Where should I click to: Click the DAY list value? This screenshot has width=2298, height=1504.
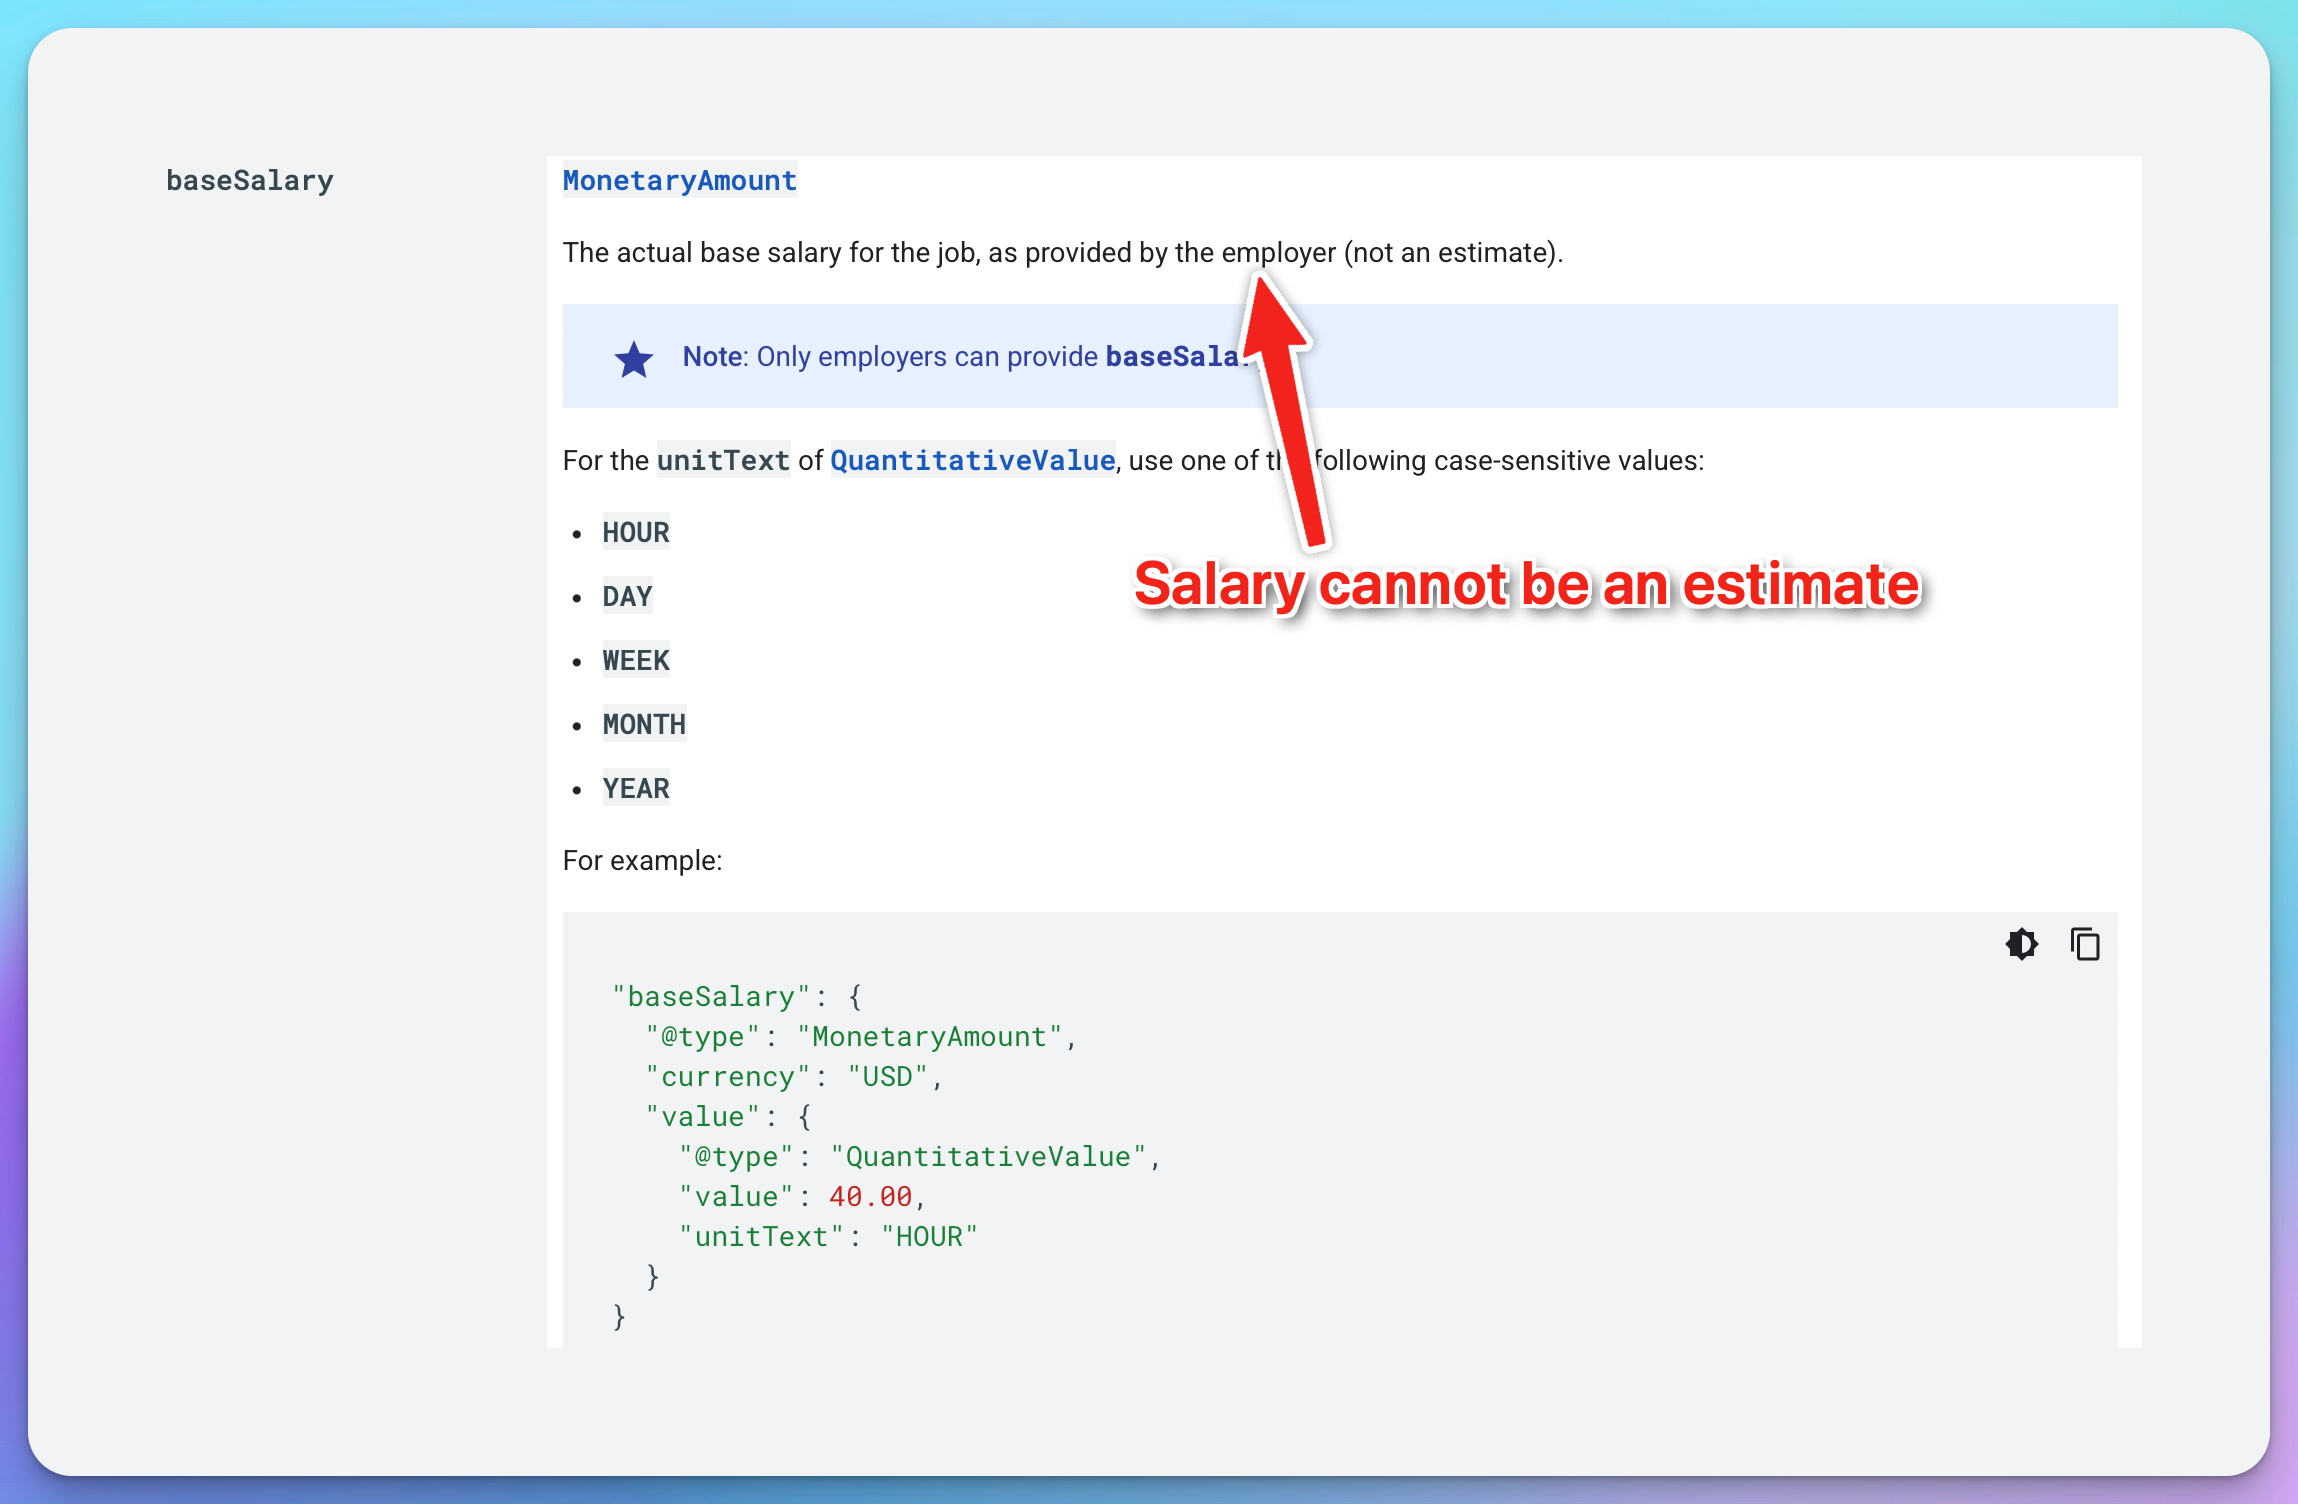coord(627,596)
